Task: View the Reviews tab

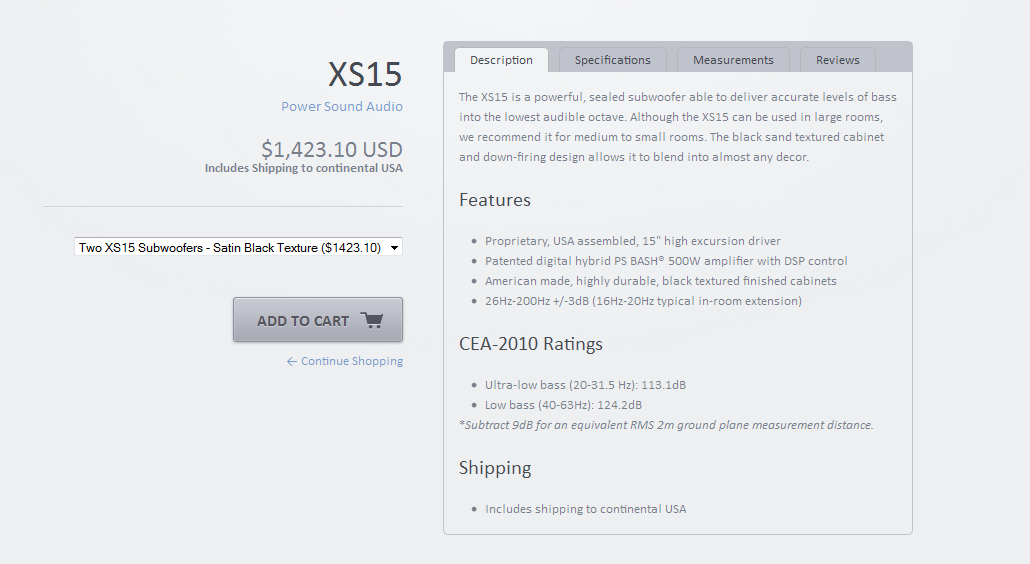Action: point(838,60)
